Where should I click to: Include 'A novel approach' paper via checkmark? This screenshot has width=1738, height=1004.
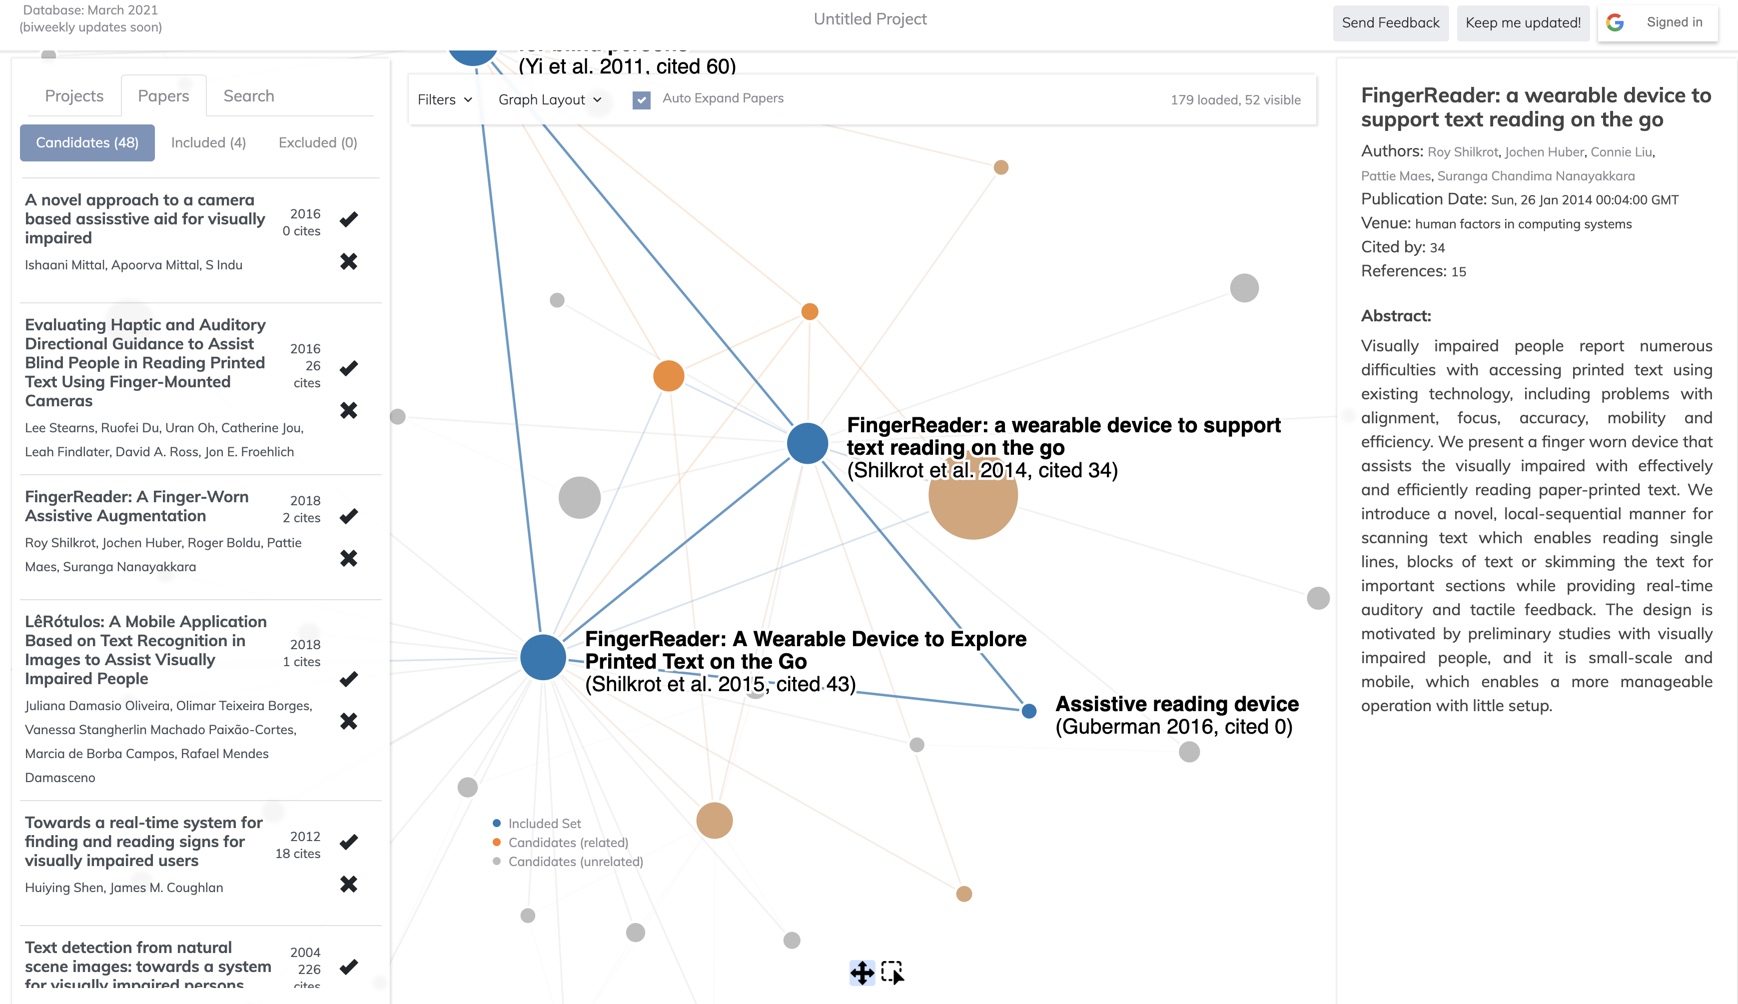(348, 219)
